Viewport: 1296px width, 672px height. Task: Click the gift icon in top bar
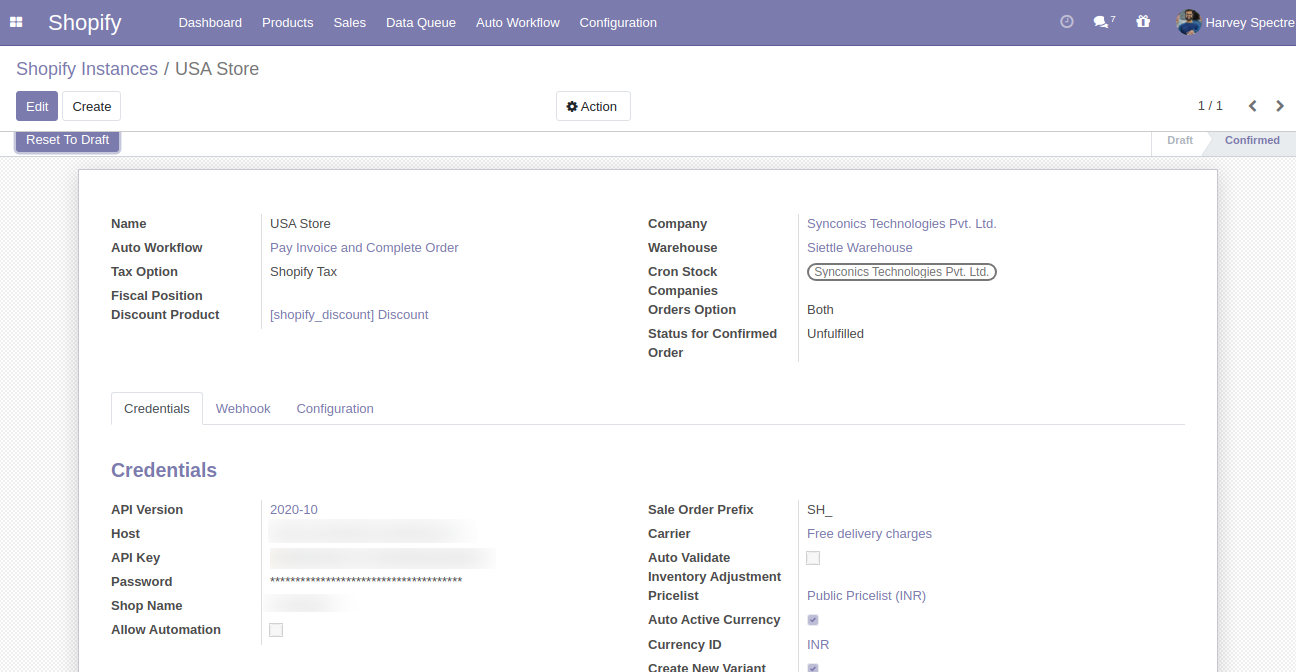pyautogui.click(x=1143, y=22)
